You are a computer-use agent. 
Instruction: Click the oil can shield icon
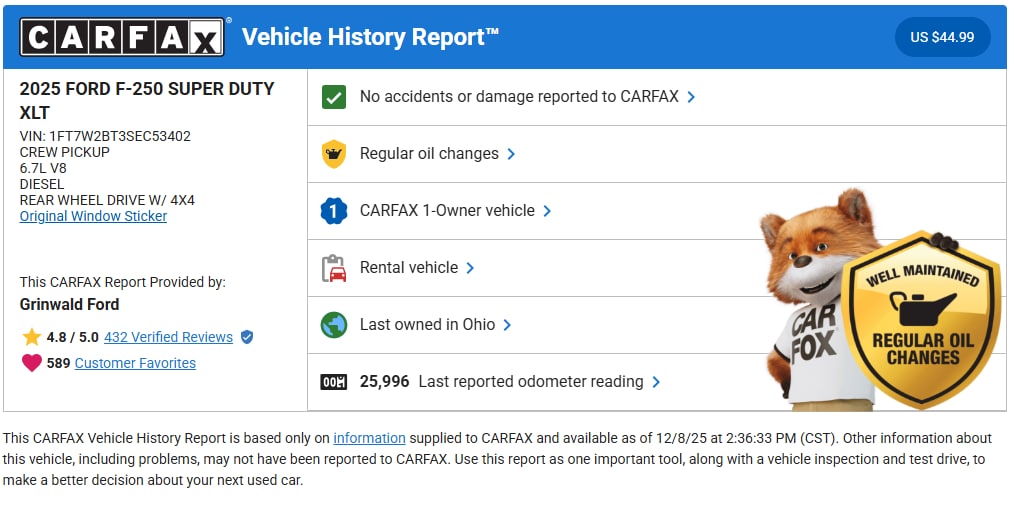point(333,154)
